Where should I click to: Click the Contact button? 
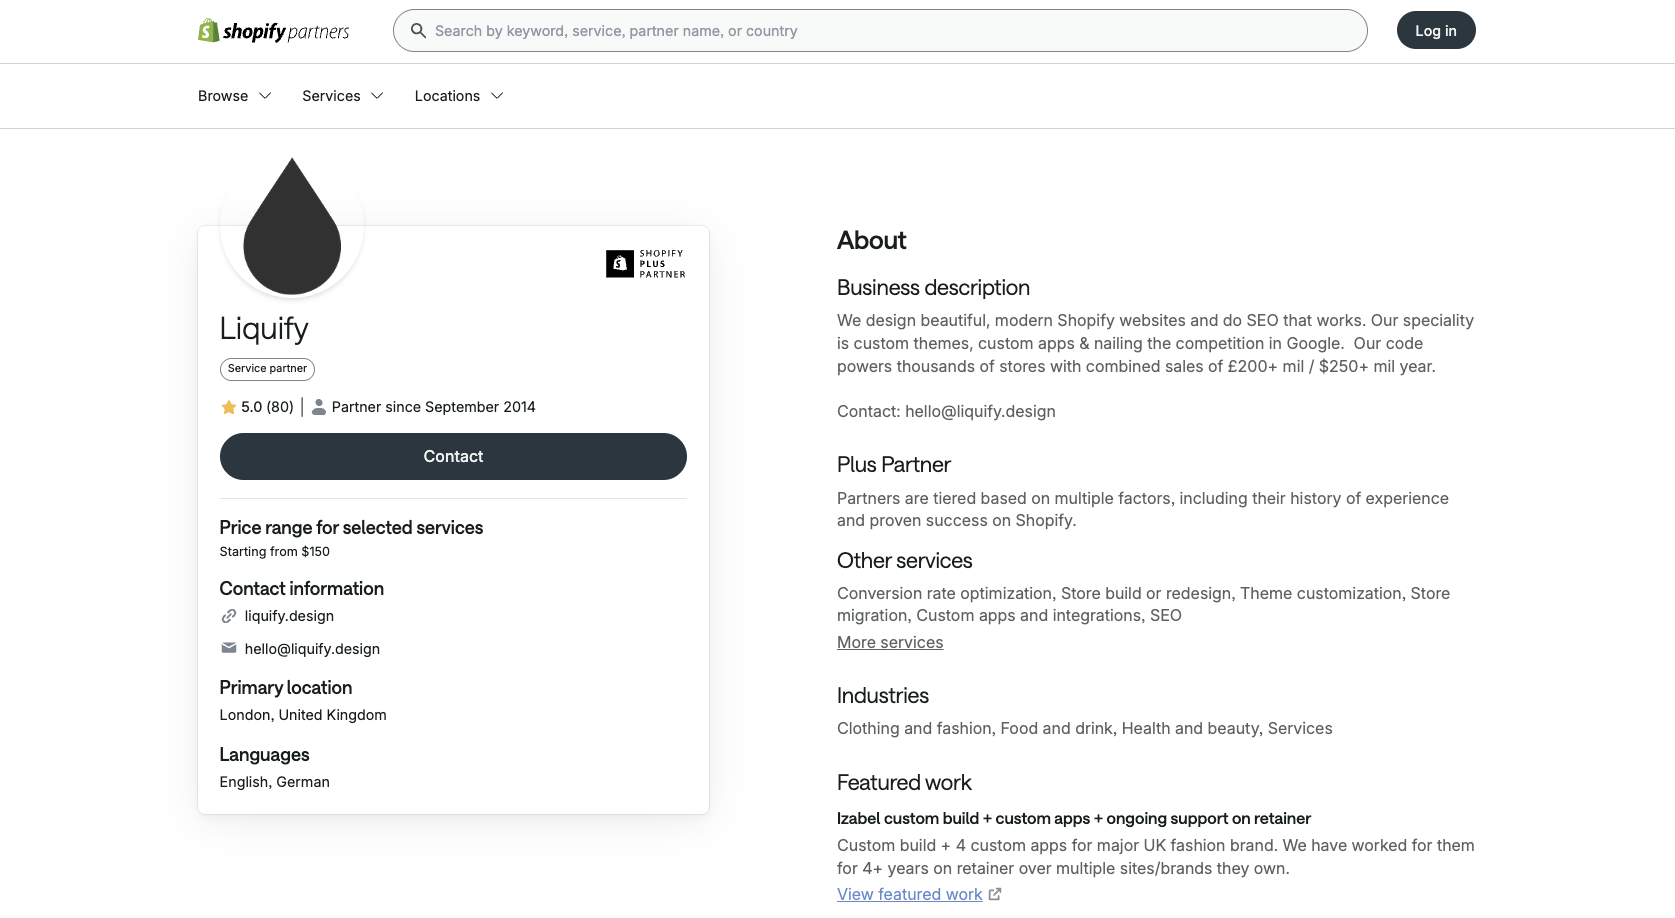pos(452,456)
